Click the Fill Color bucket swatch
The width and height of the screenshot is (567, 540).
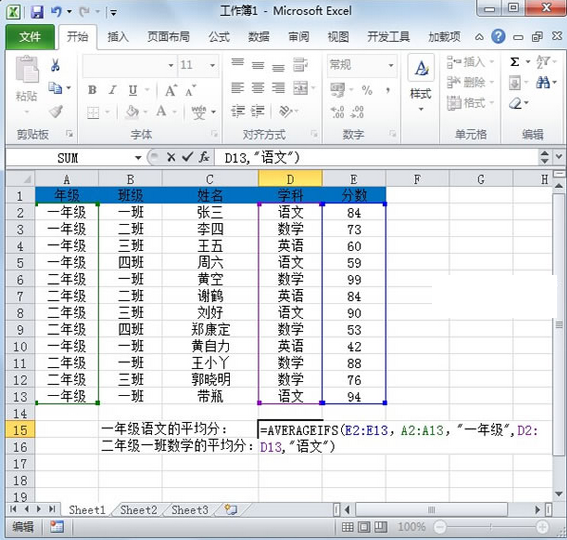(x=132, y=112)
